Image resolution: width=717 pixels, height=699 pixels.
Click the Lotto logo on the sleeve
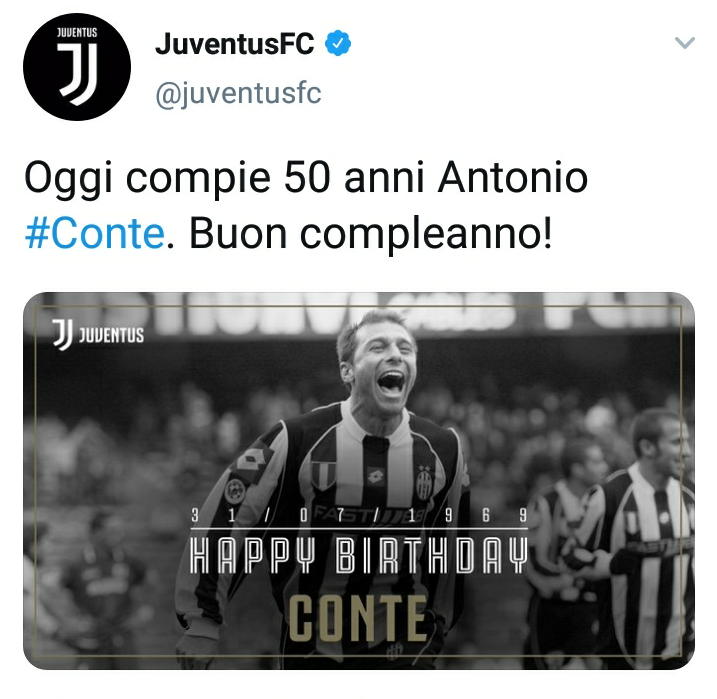(251, 459)
